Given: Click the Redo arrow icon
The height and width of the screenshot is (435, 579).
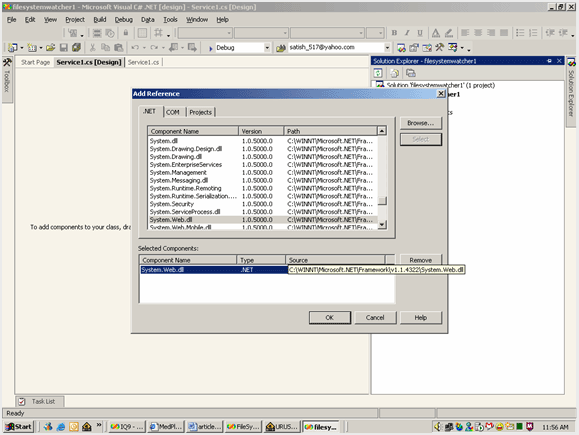Looking at the screenshot, I should [x=154, y=47].
